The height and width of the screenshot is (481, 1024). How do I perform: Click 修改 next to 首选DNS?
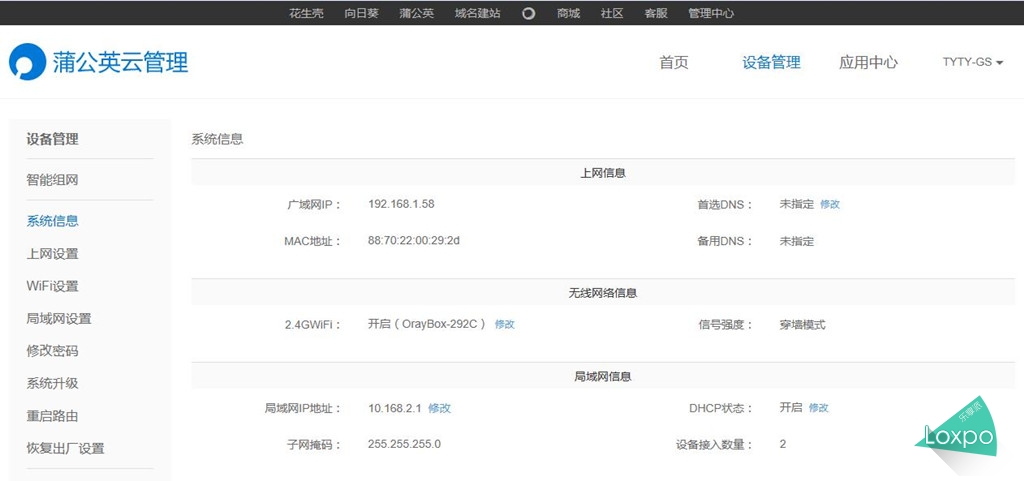pyautogui.click(x=830, y=204)
